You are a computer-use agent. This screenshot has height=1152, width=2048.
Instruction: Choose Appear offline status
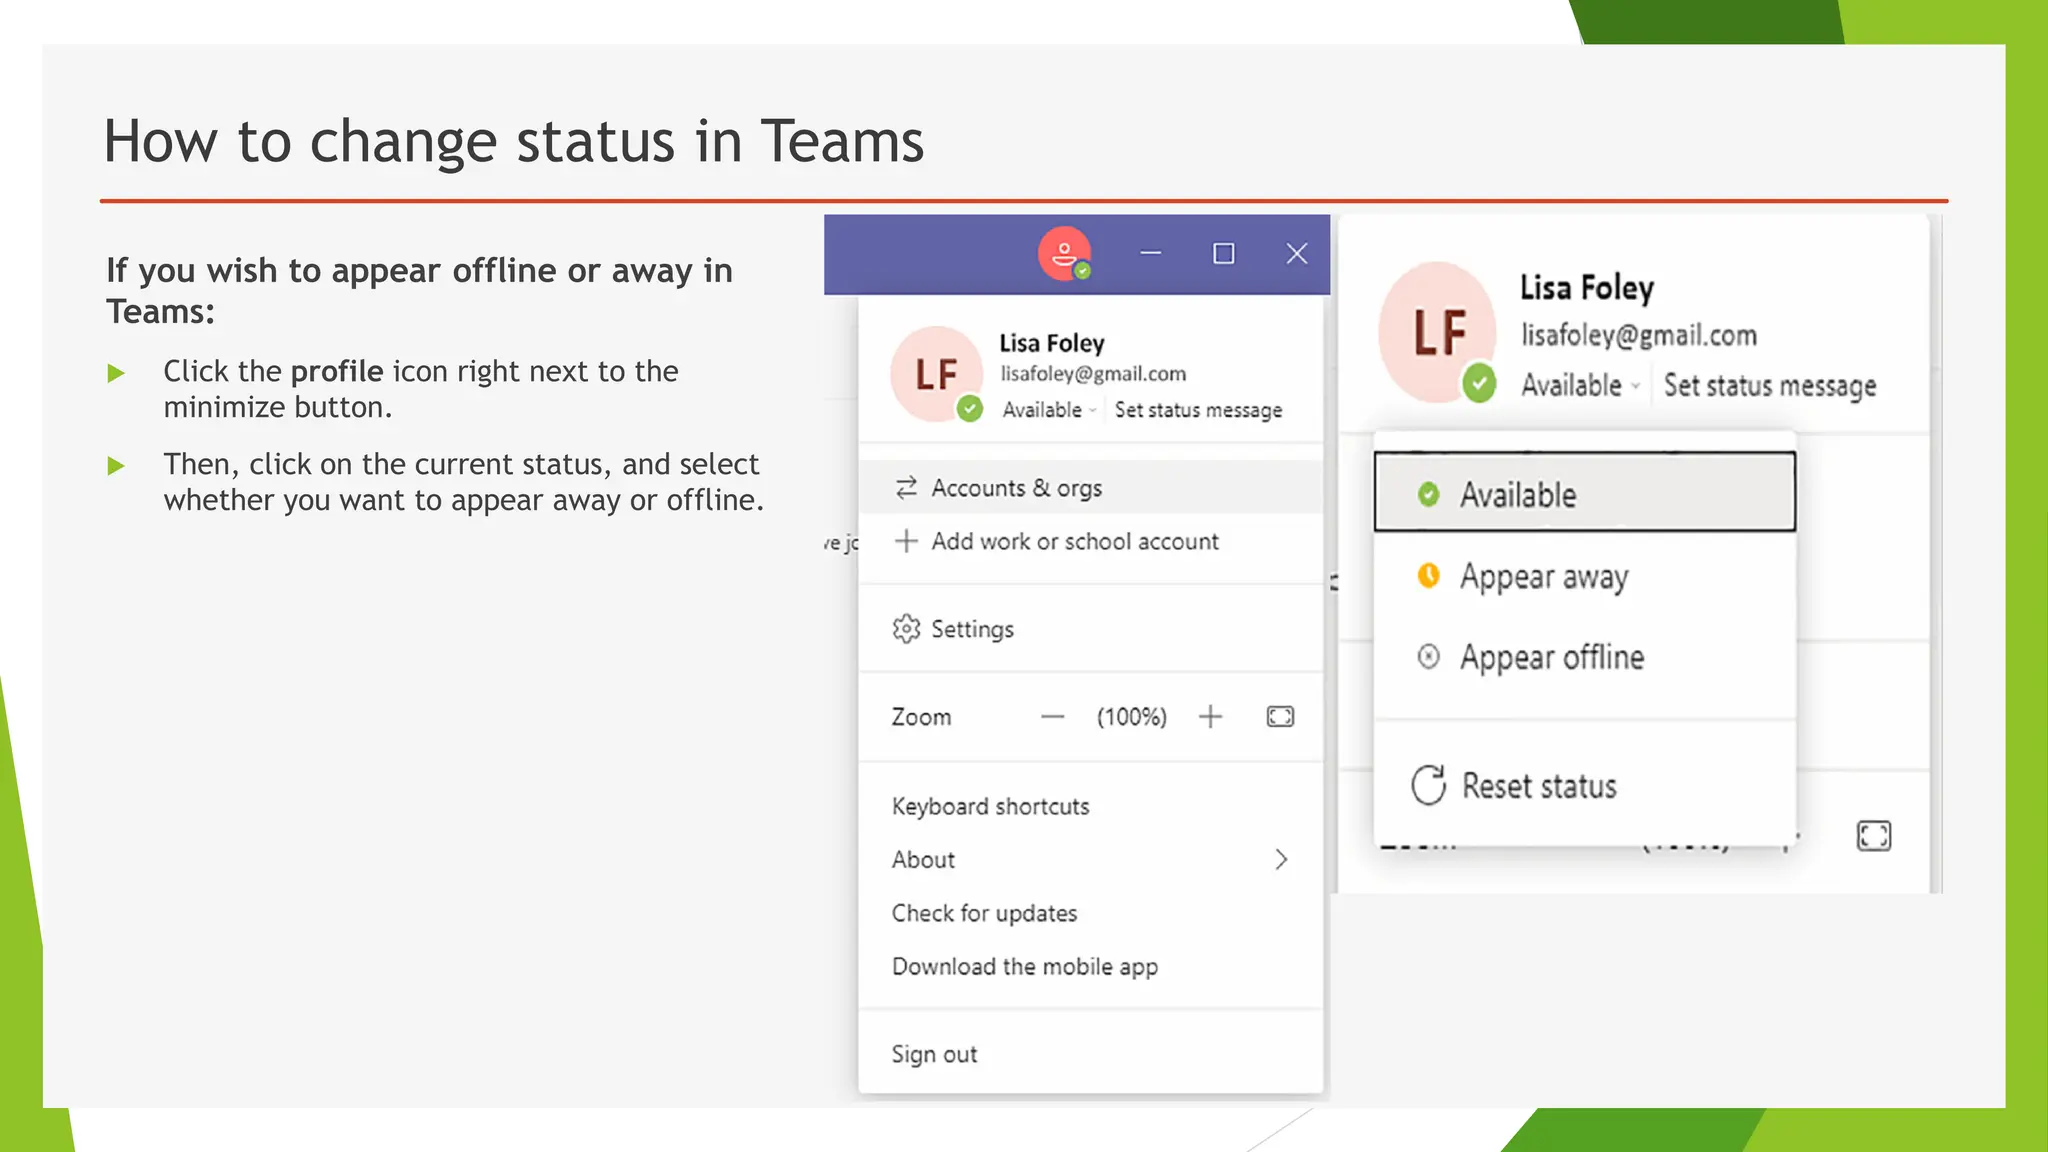1585,657
